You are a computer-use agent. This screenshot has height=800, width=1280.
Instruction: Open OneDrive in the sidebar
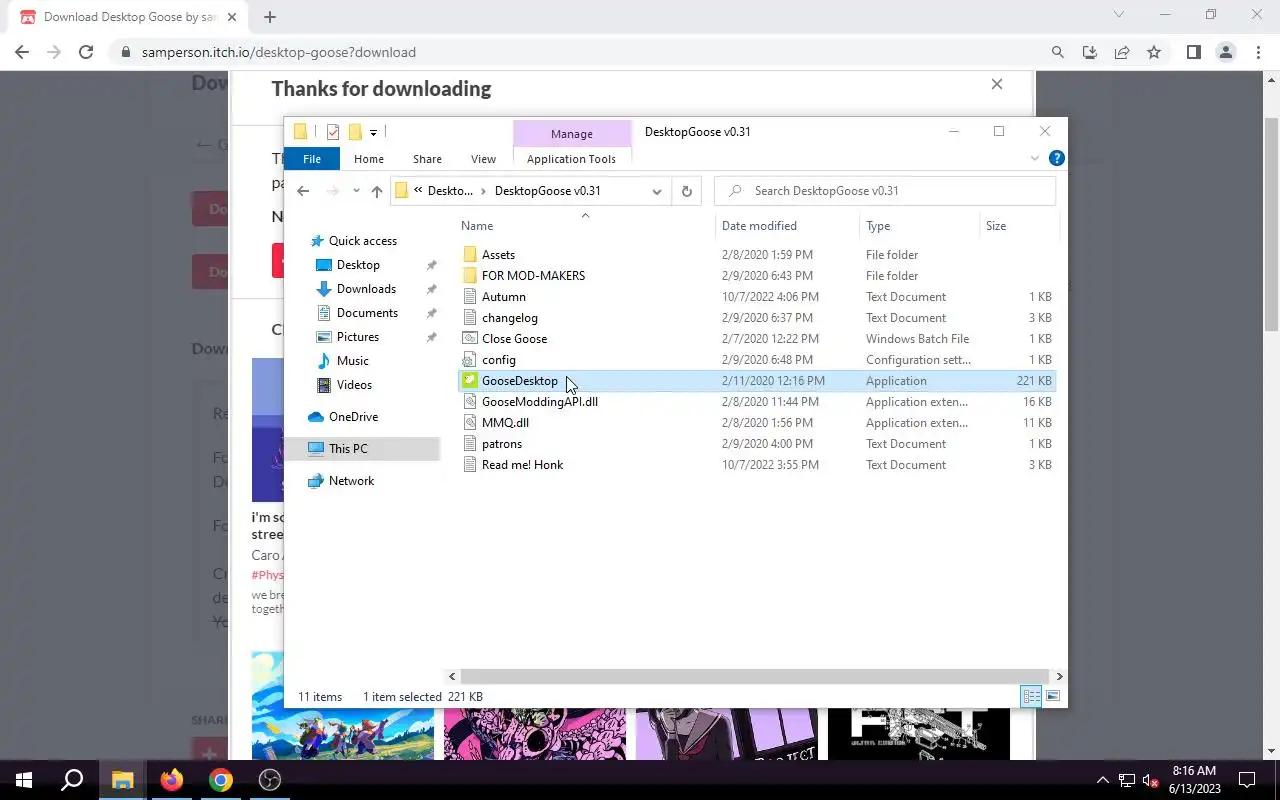[353, 417]
